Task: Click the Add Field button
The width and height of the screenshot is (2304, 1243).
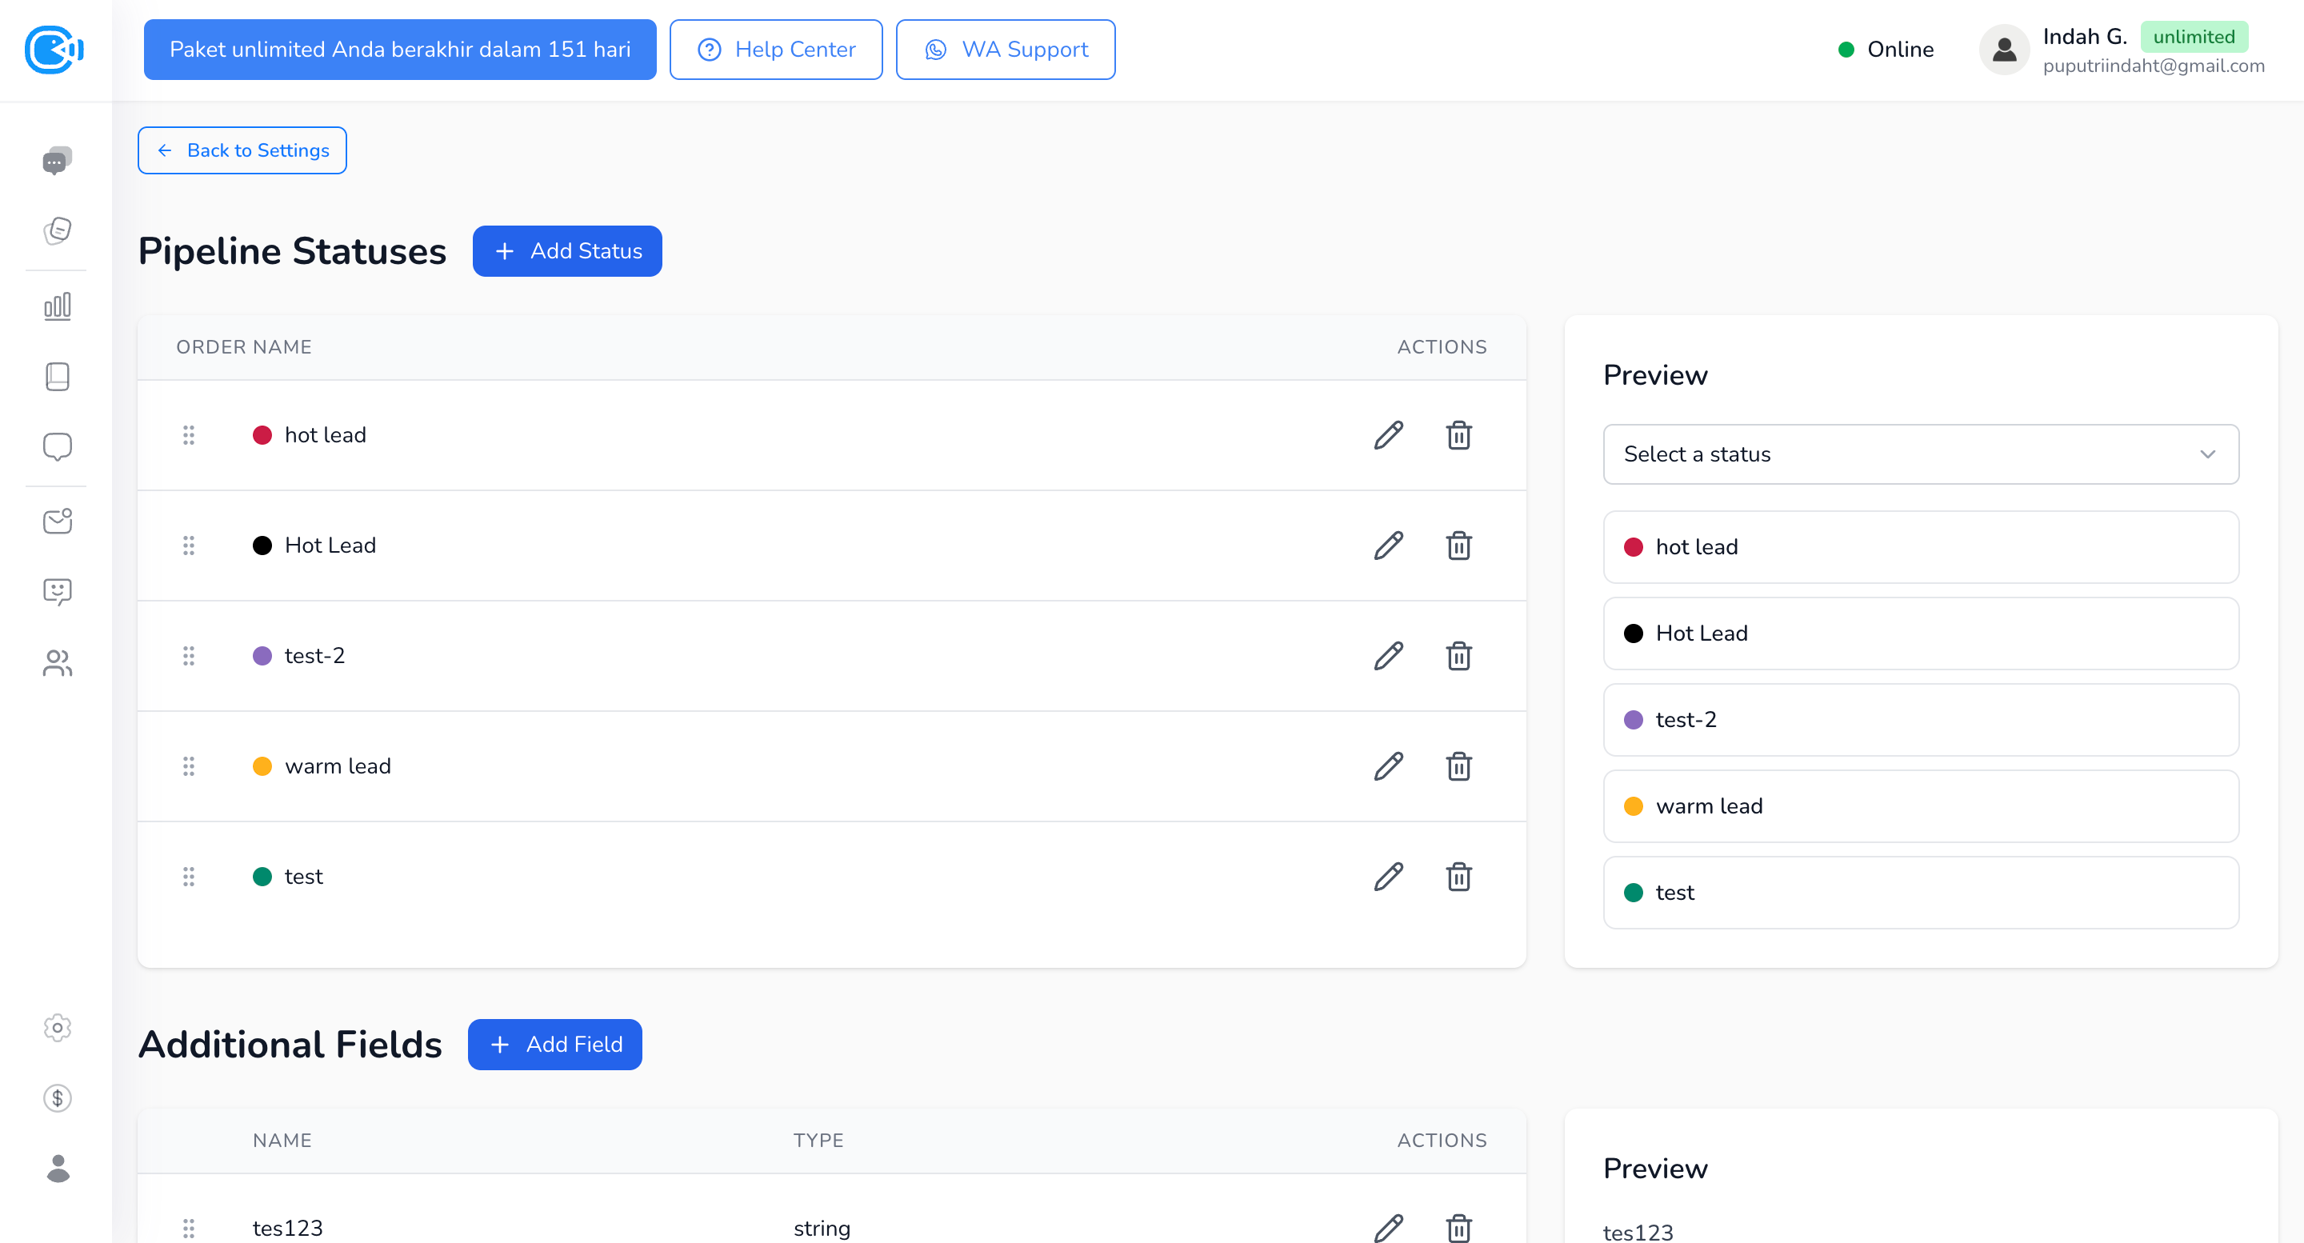Action: [554, 1044]
